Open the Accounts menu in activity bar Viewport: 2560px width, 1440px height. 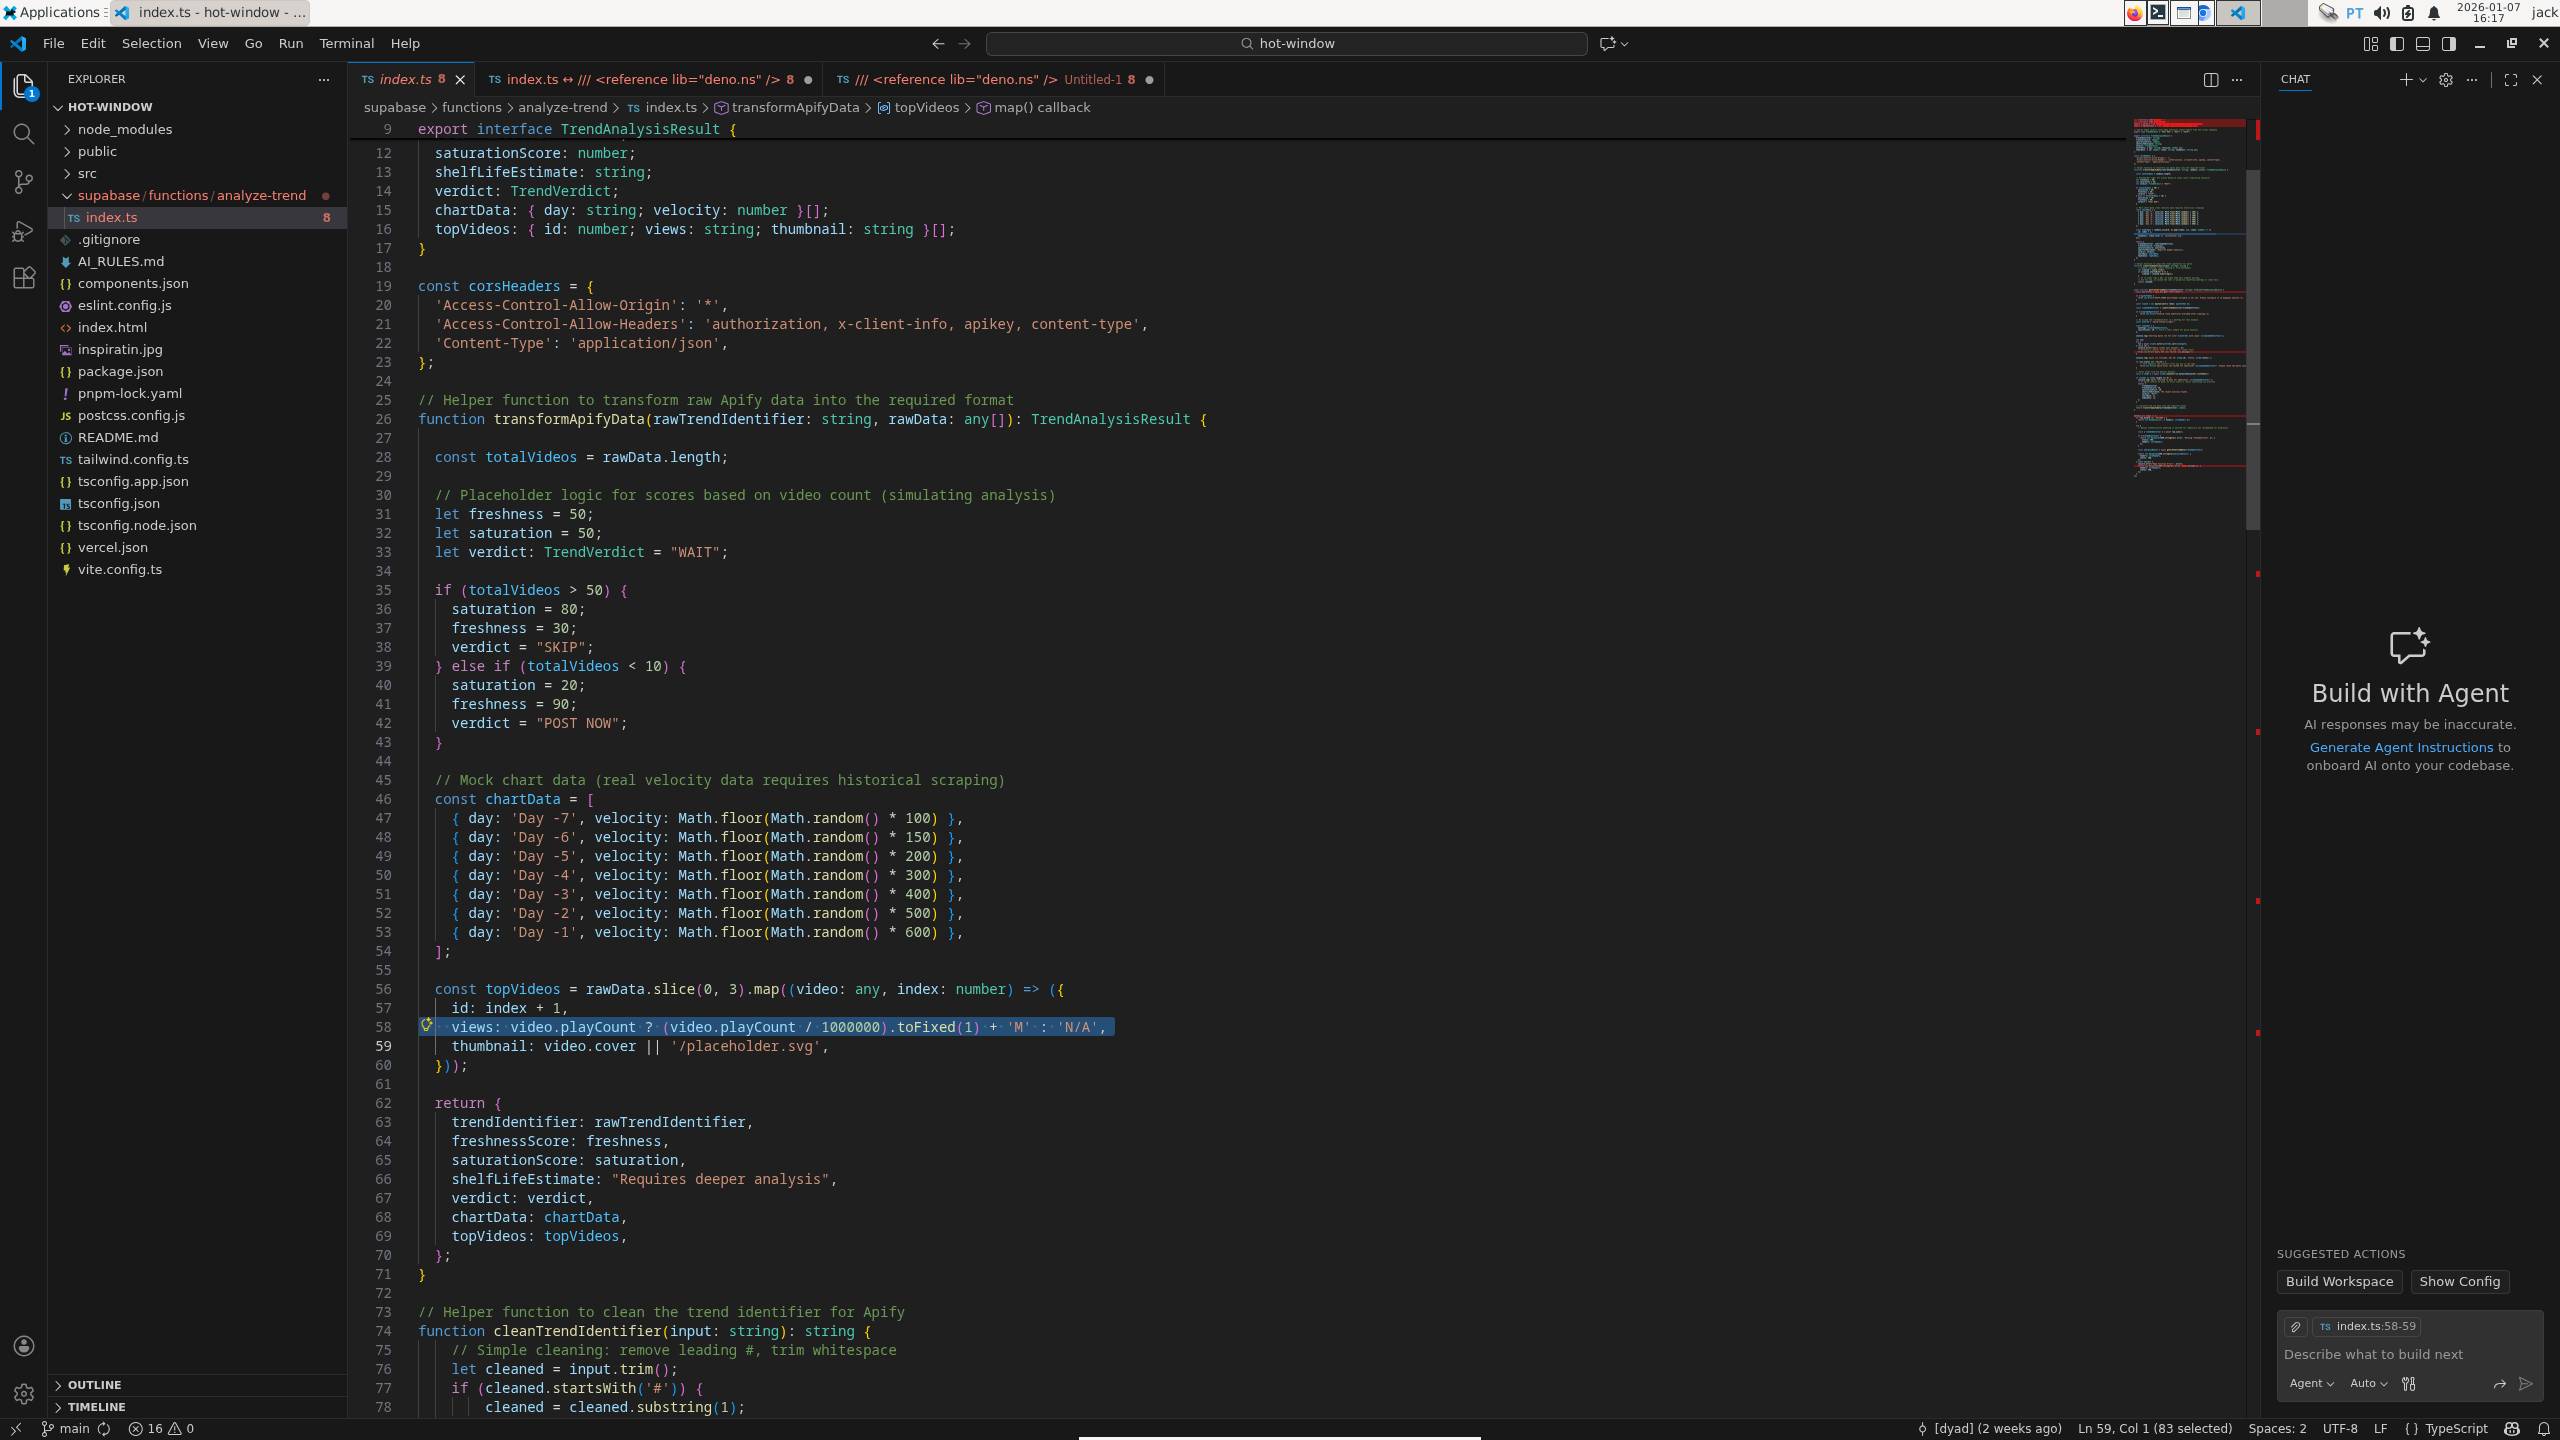click(24, 1346)
